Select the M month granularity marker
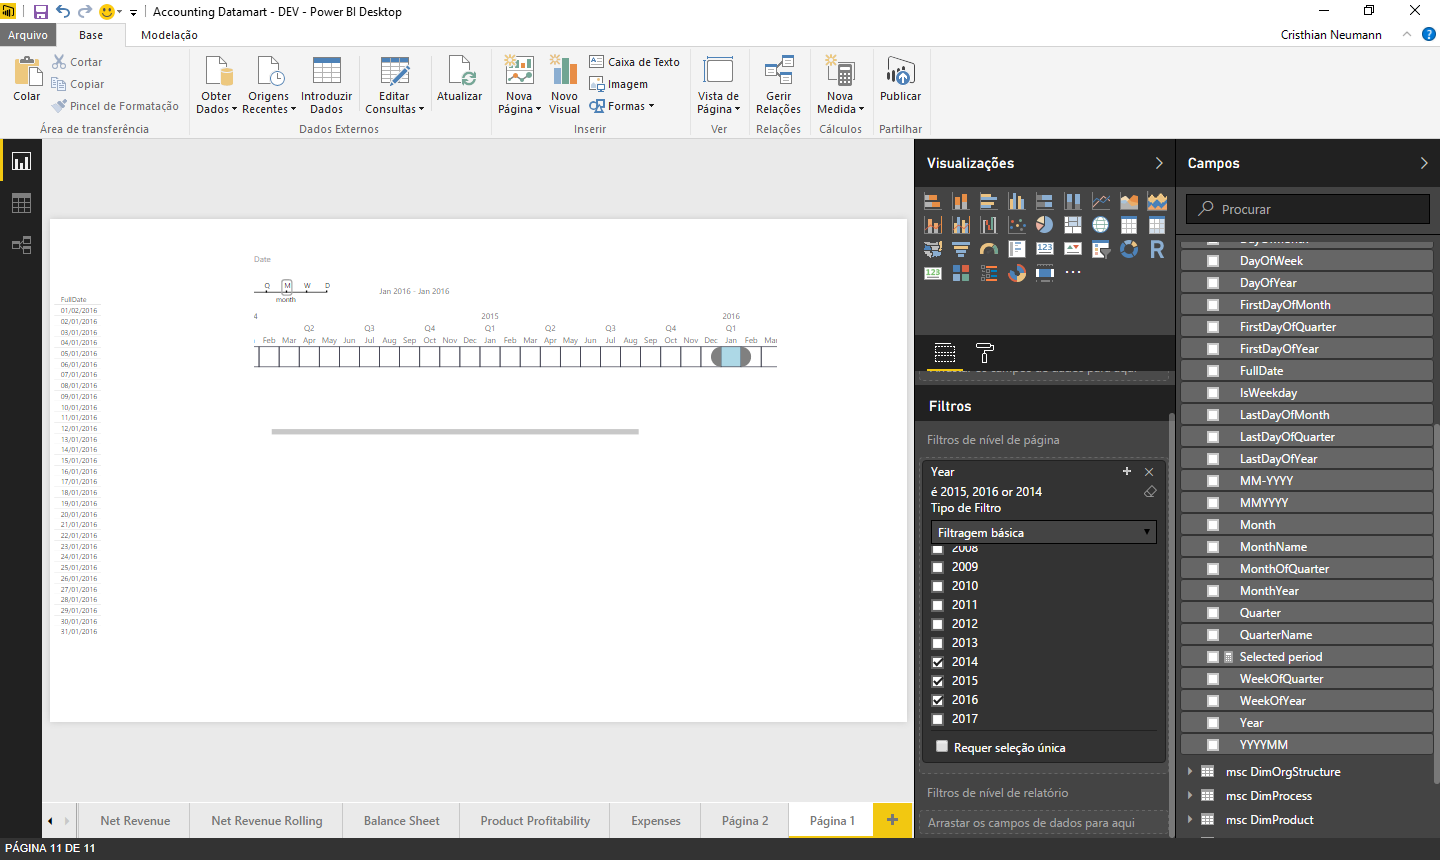Screen dimensions: 1440x860 coord(287,286)
